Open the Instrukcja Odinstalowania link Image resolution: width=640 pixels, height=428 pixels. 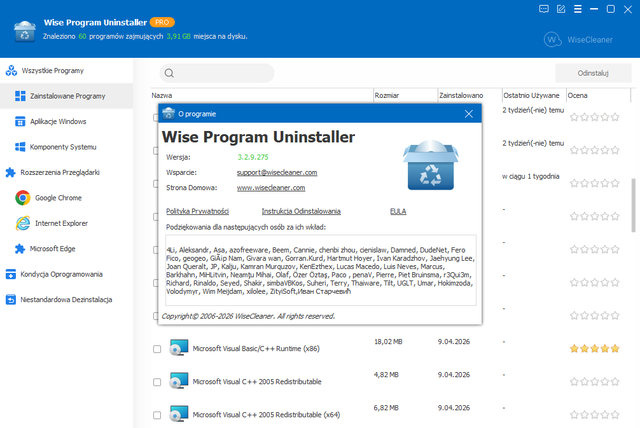[301, 211]
